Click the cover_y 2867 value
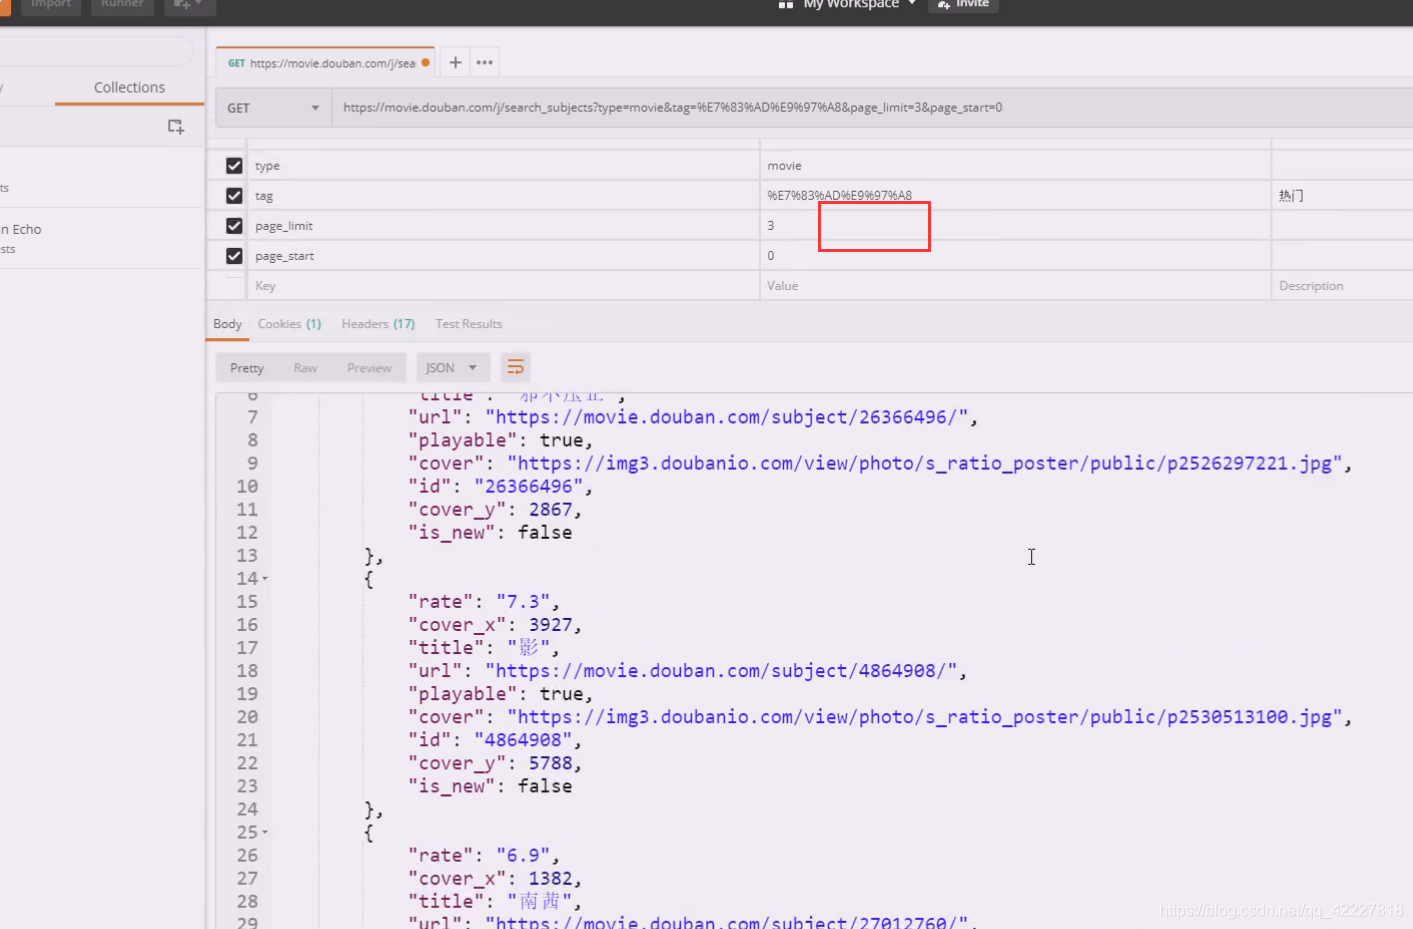 point(551,510)
